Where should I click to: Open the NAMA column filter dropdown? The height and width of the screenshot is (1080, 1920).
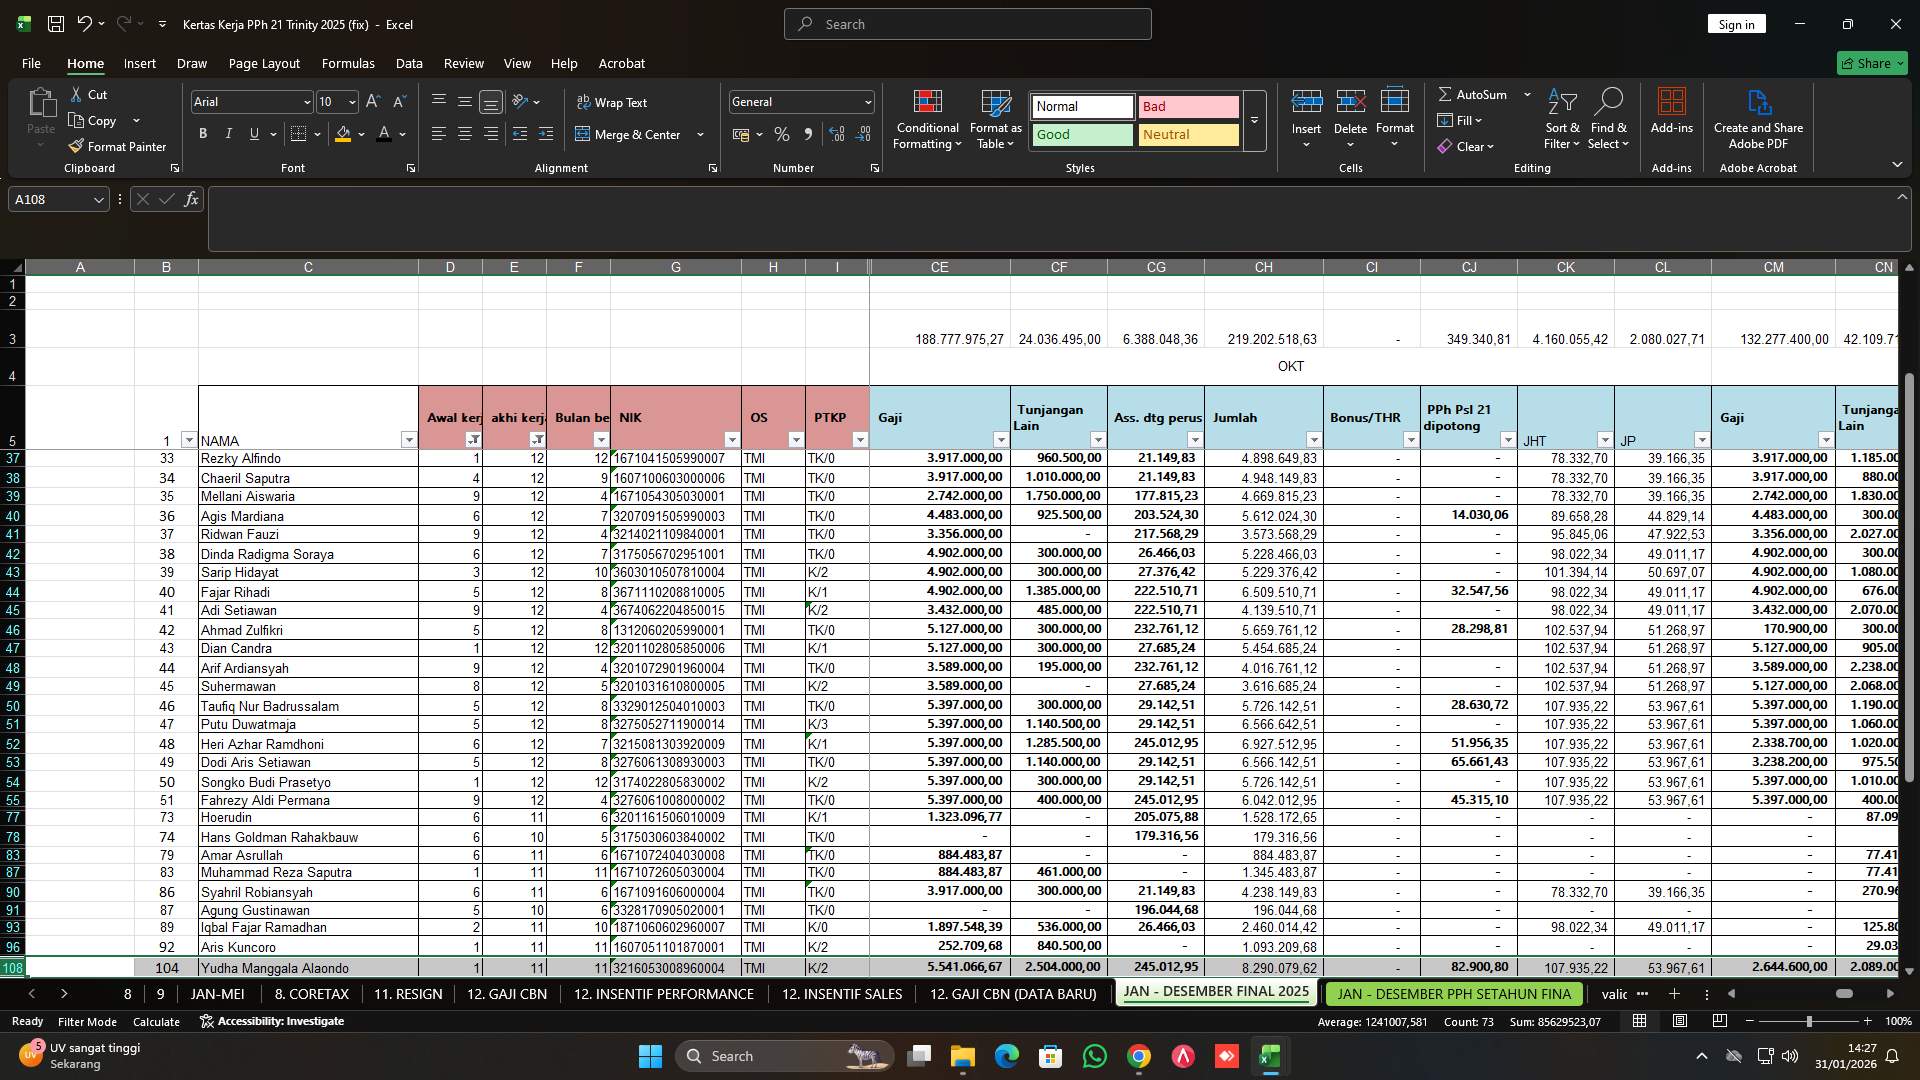[409, 440]
